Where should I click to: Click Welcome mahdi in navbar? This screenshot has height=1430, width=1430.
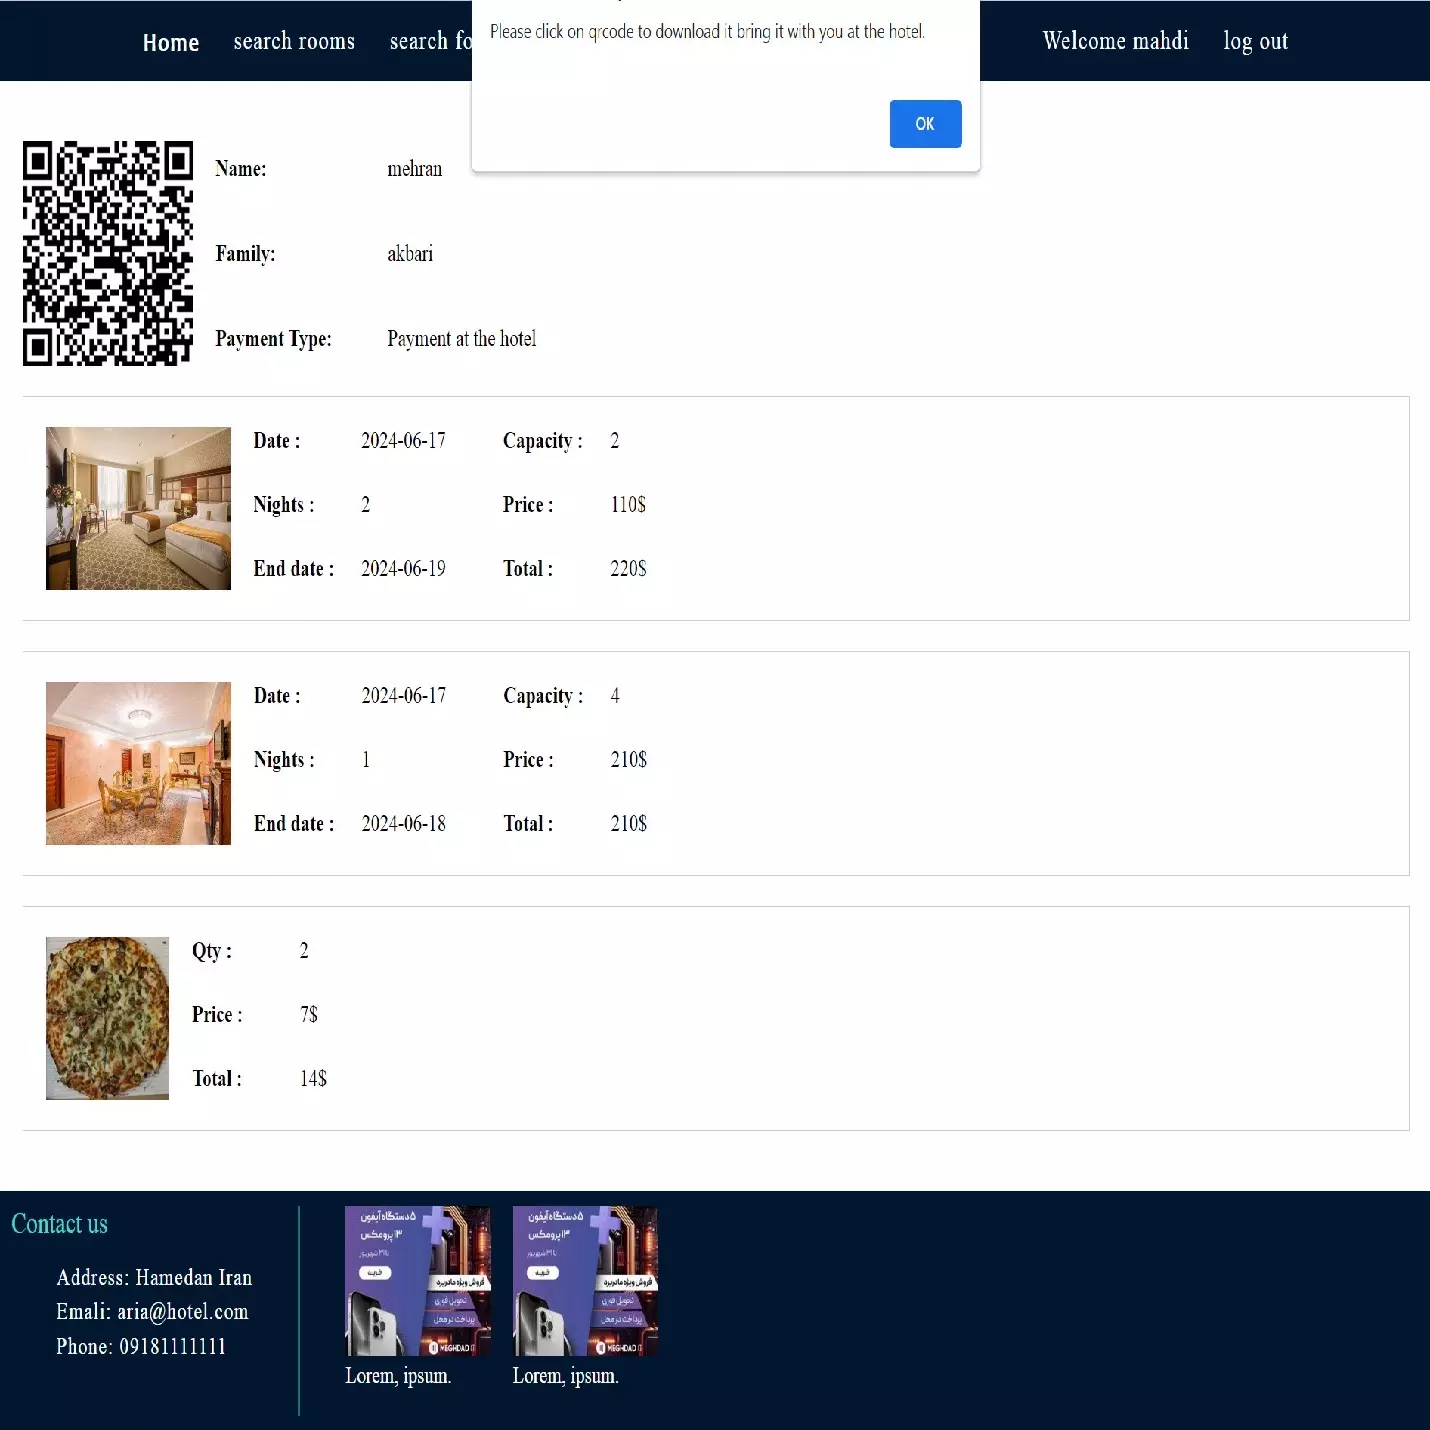[1115, 41]
